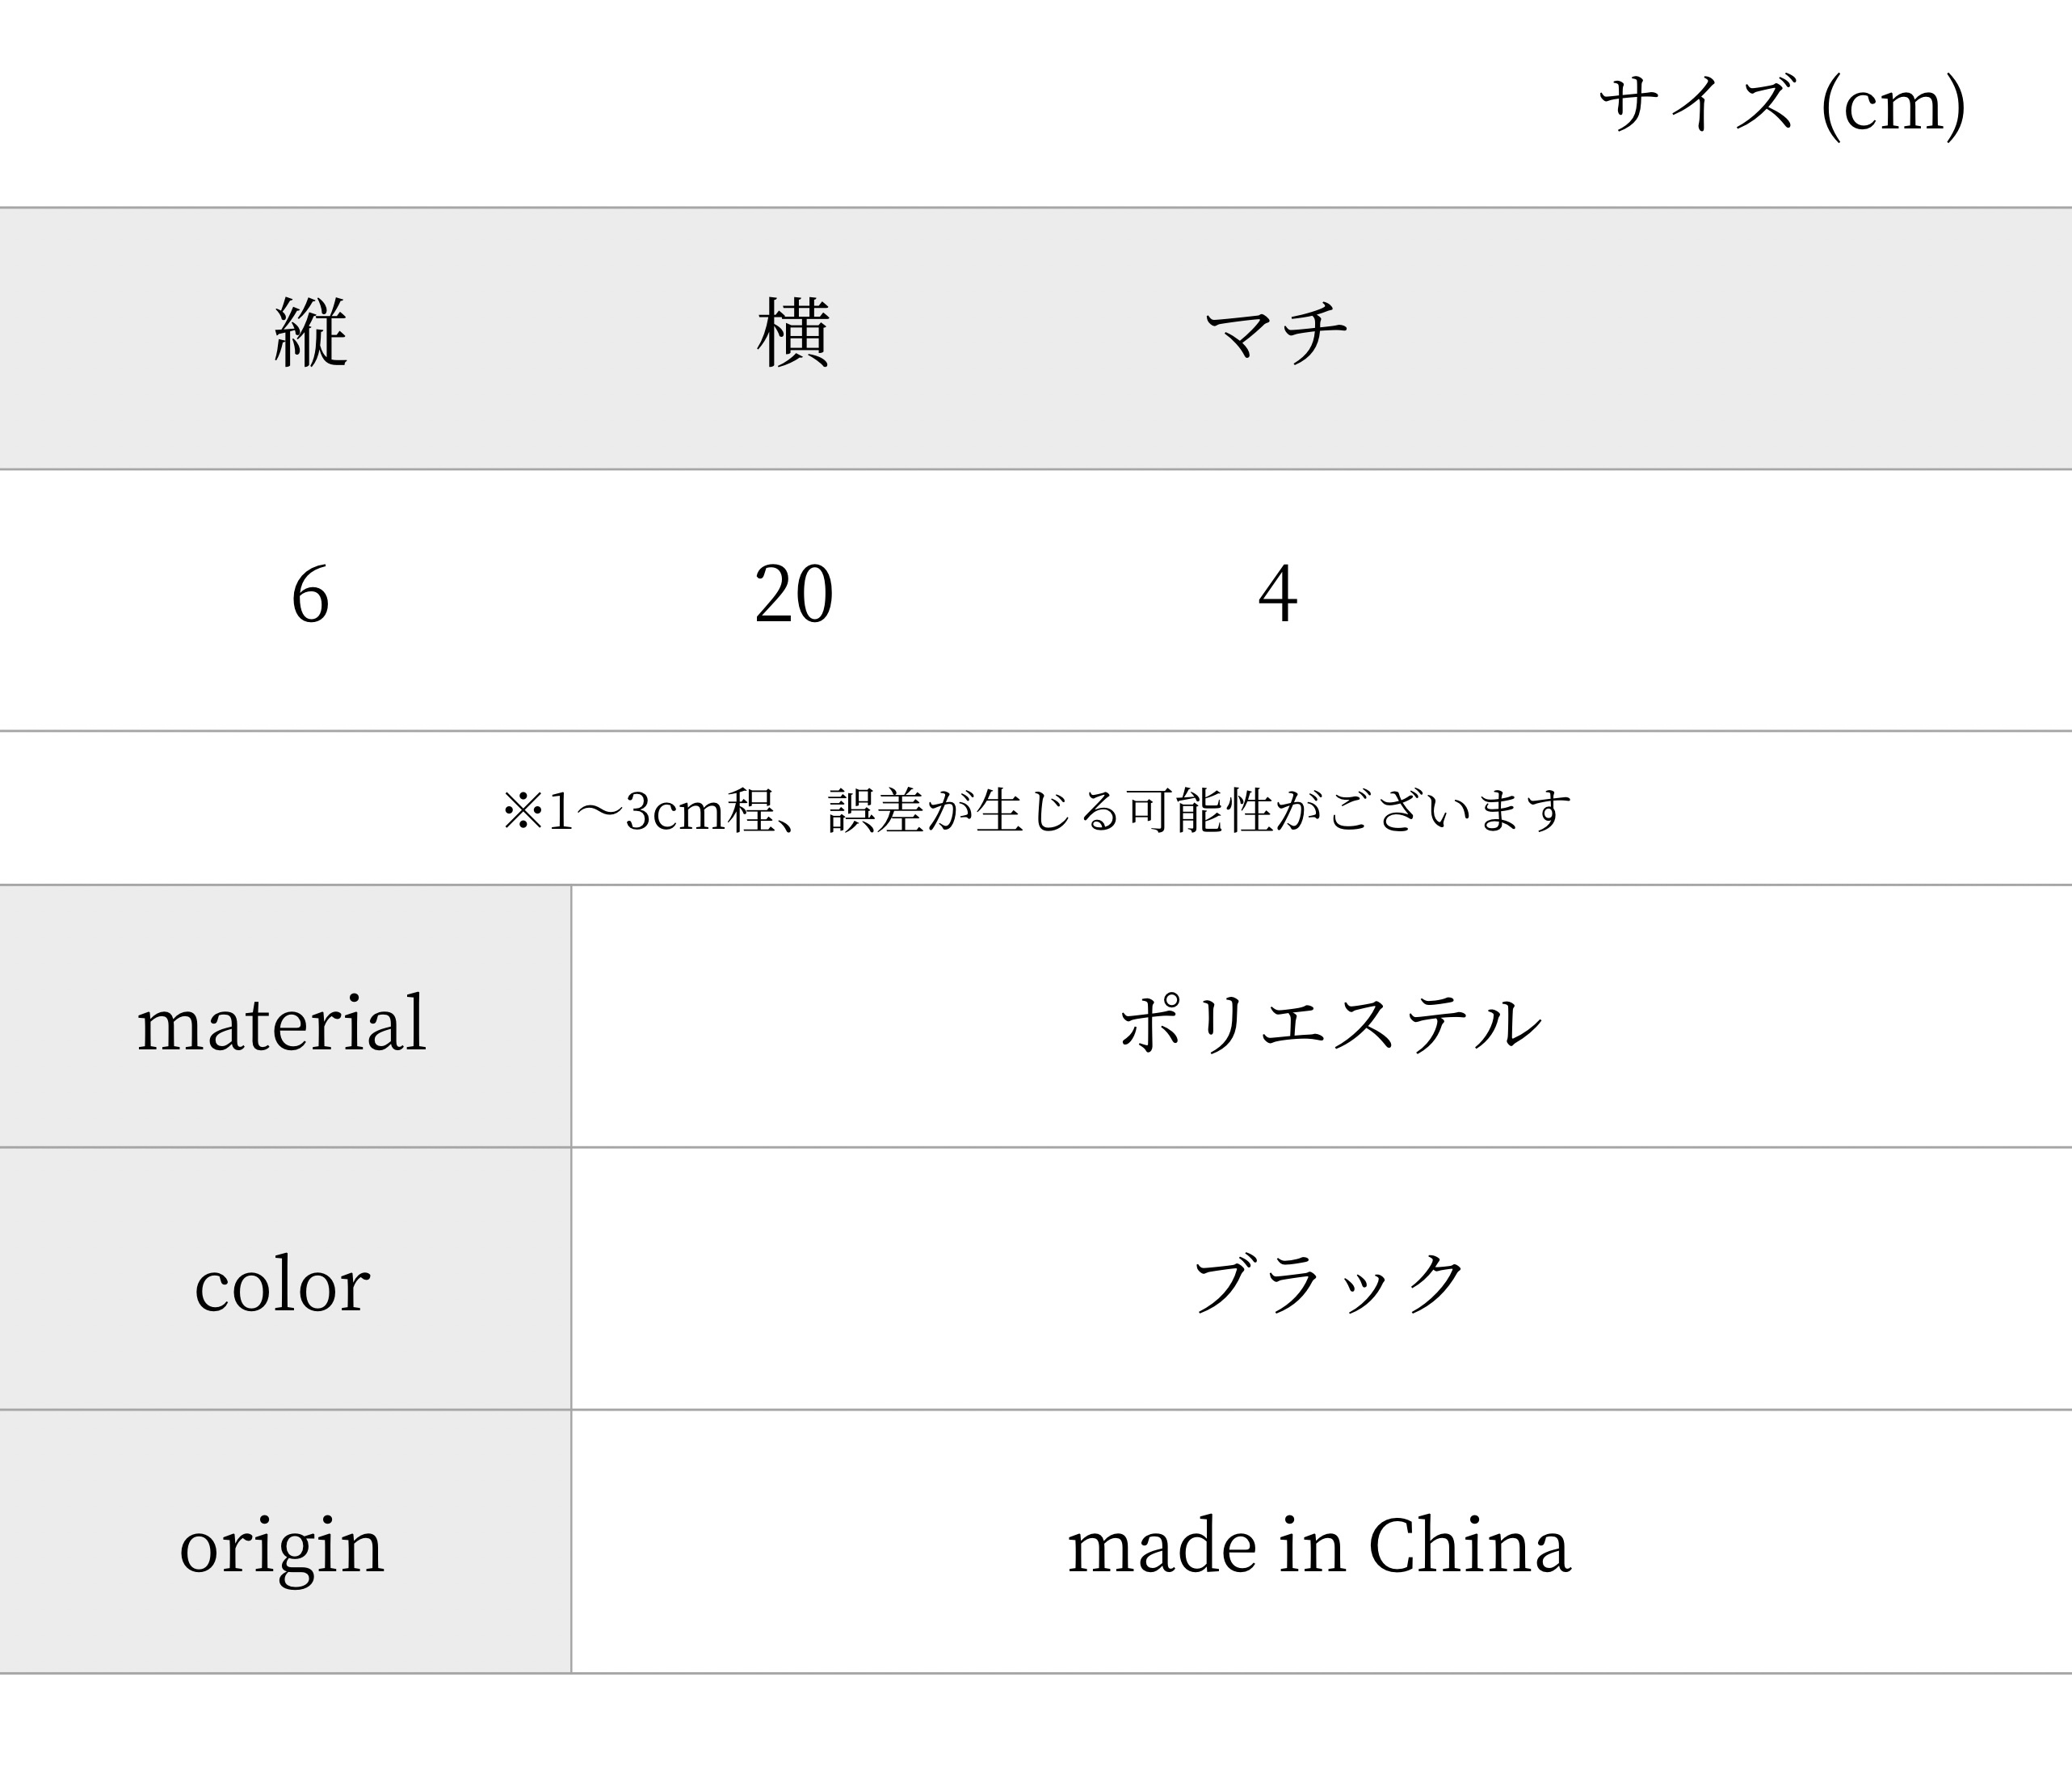
Task: Click the word China in origin value
Action: [1470, 1546]
